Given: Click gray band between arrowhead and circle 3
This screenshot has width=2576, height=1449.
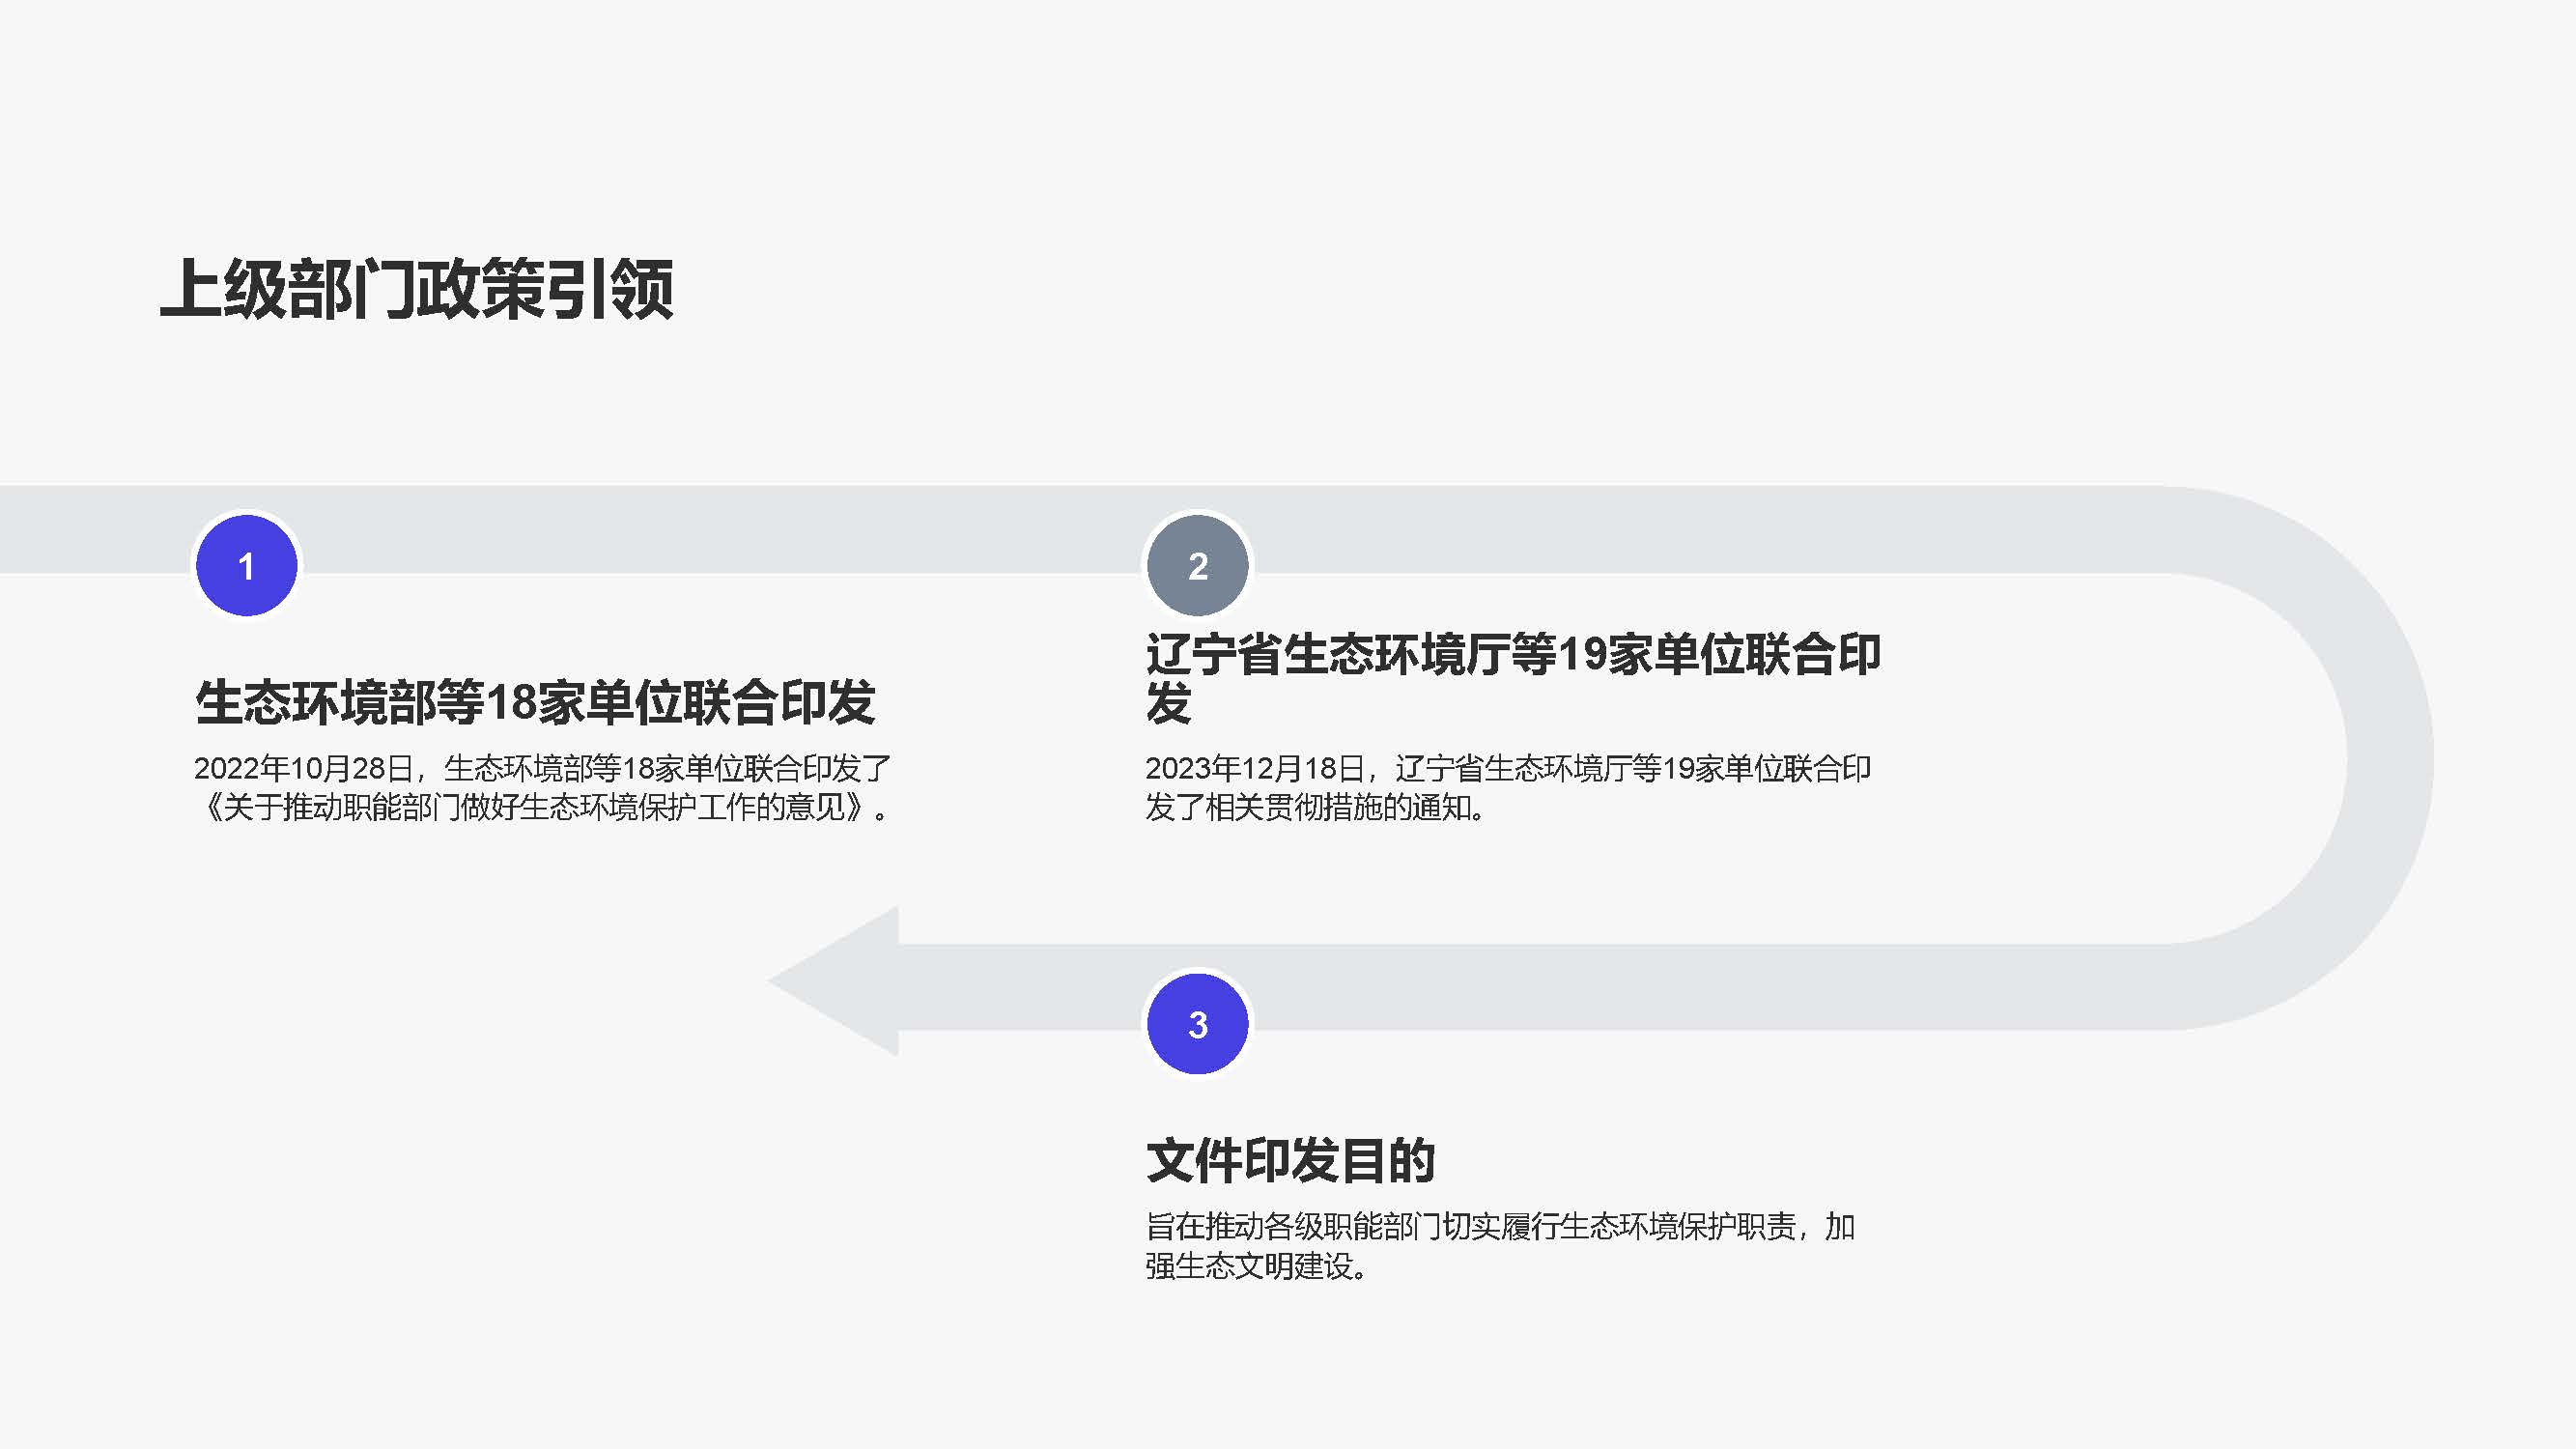Looking at the screenshot, I should 1020,987.
